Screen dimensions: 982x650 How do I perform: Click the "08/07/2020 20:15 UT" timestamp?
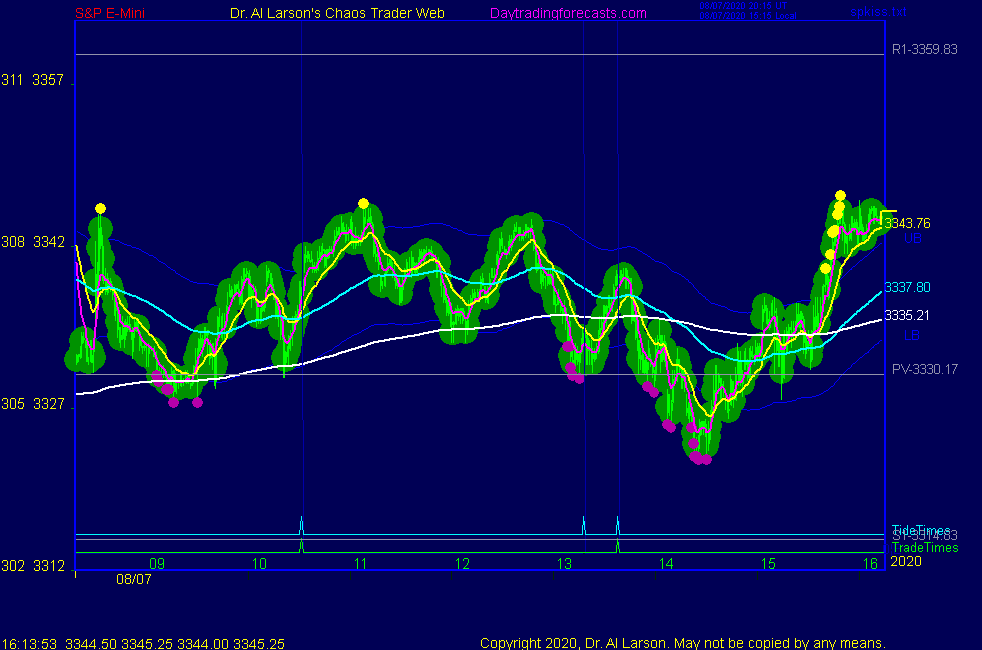[x=743, y=6]
